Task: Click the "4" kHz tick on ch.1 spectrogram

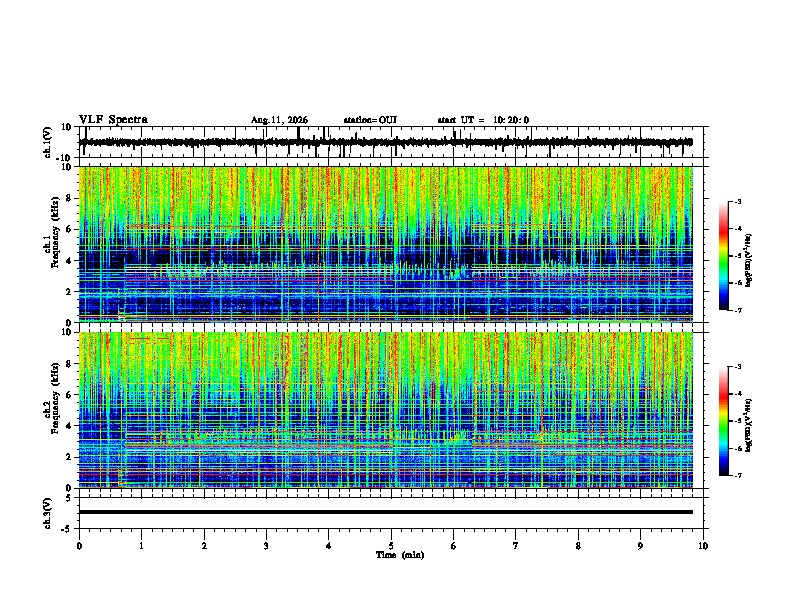Action: pyautogui.click(x=69, y=261)
